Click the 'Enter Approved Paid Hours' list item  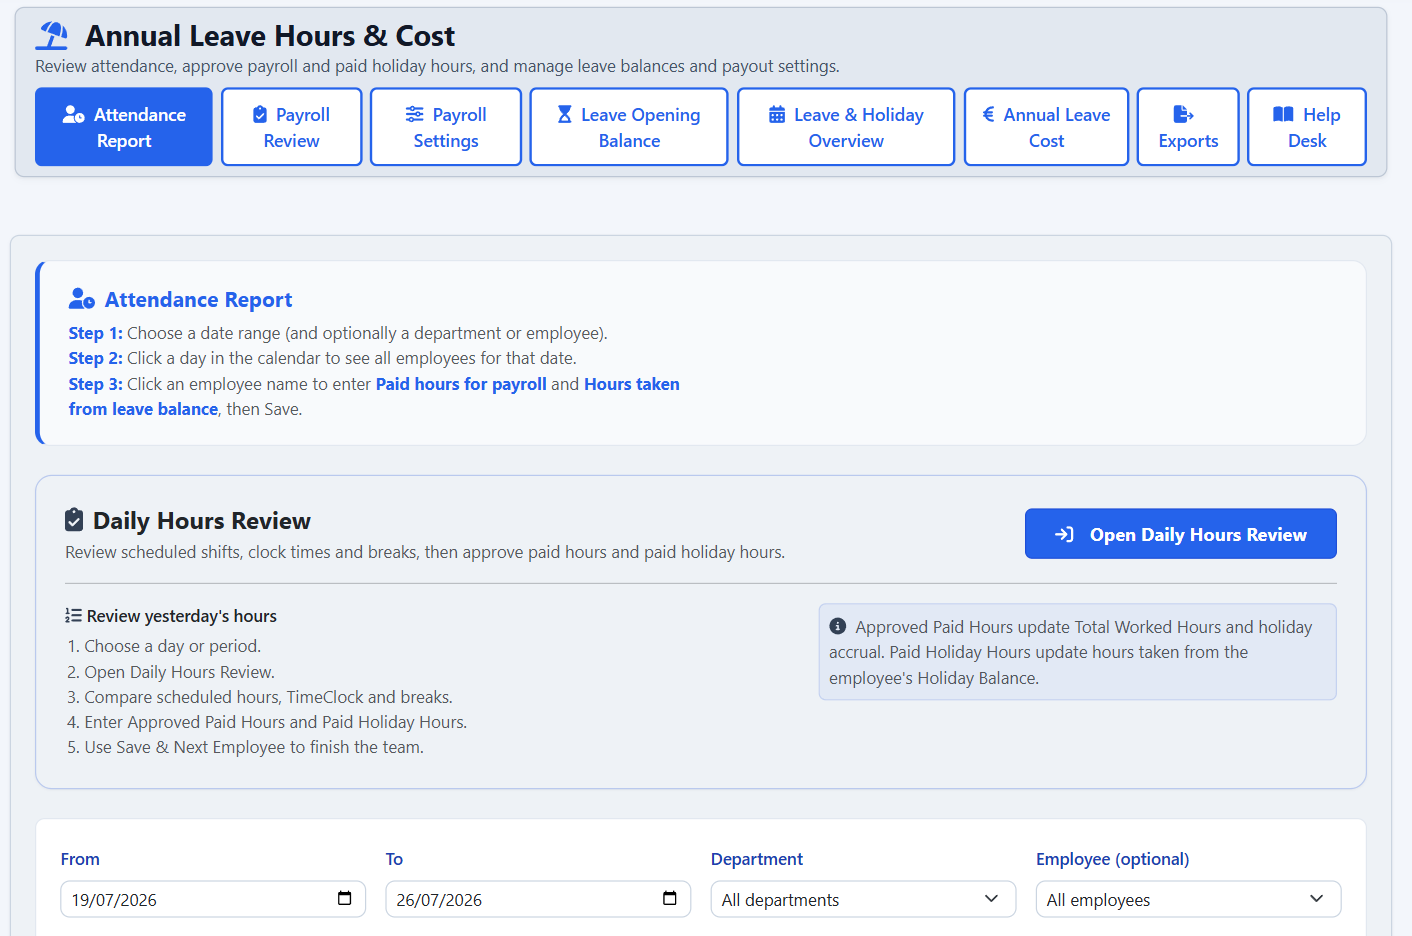point(267,722)
